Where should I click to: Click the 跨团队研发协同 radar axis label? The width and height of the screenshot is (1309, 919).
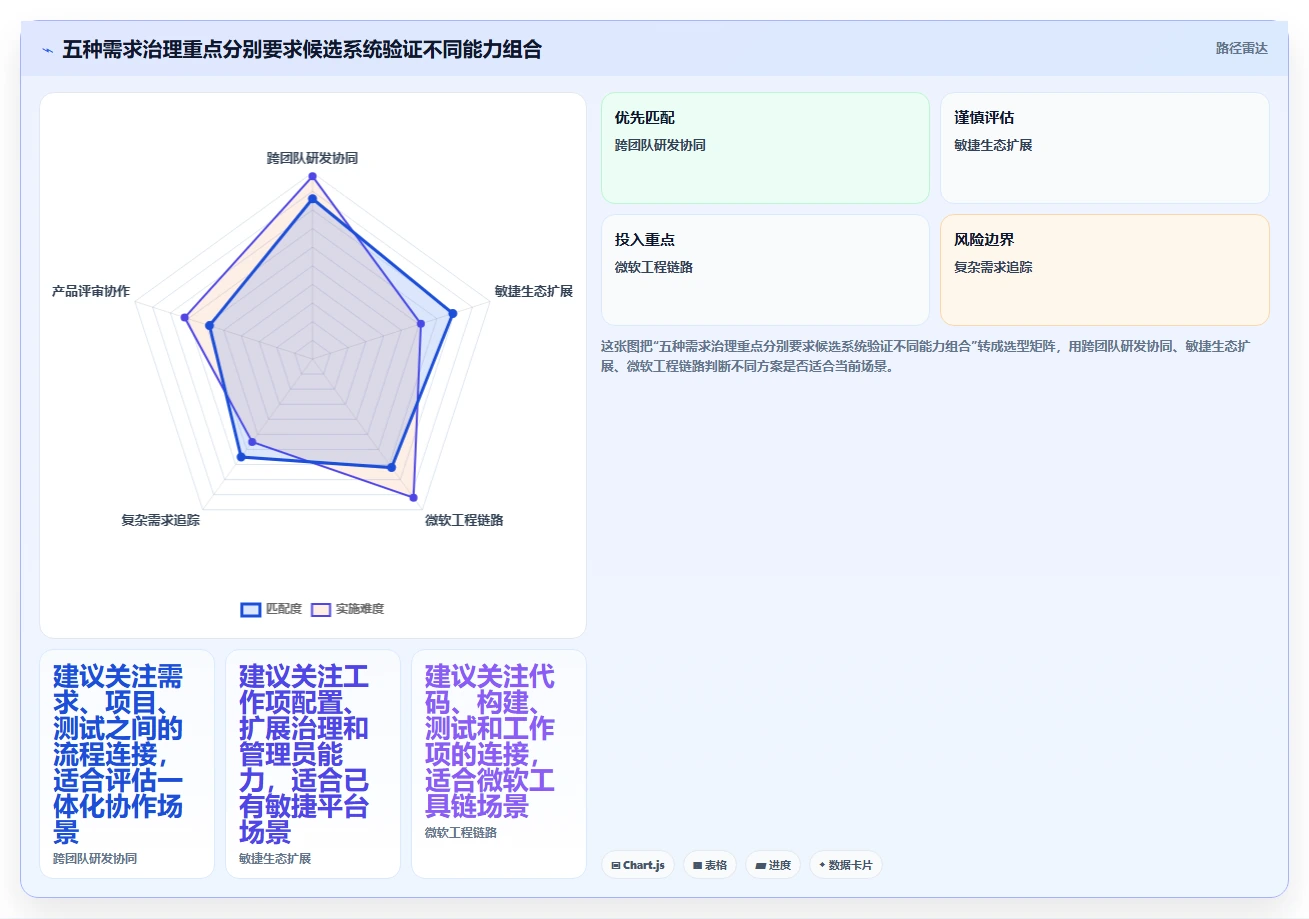click(x=312, y=158)
